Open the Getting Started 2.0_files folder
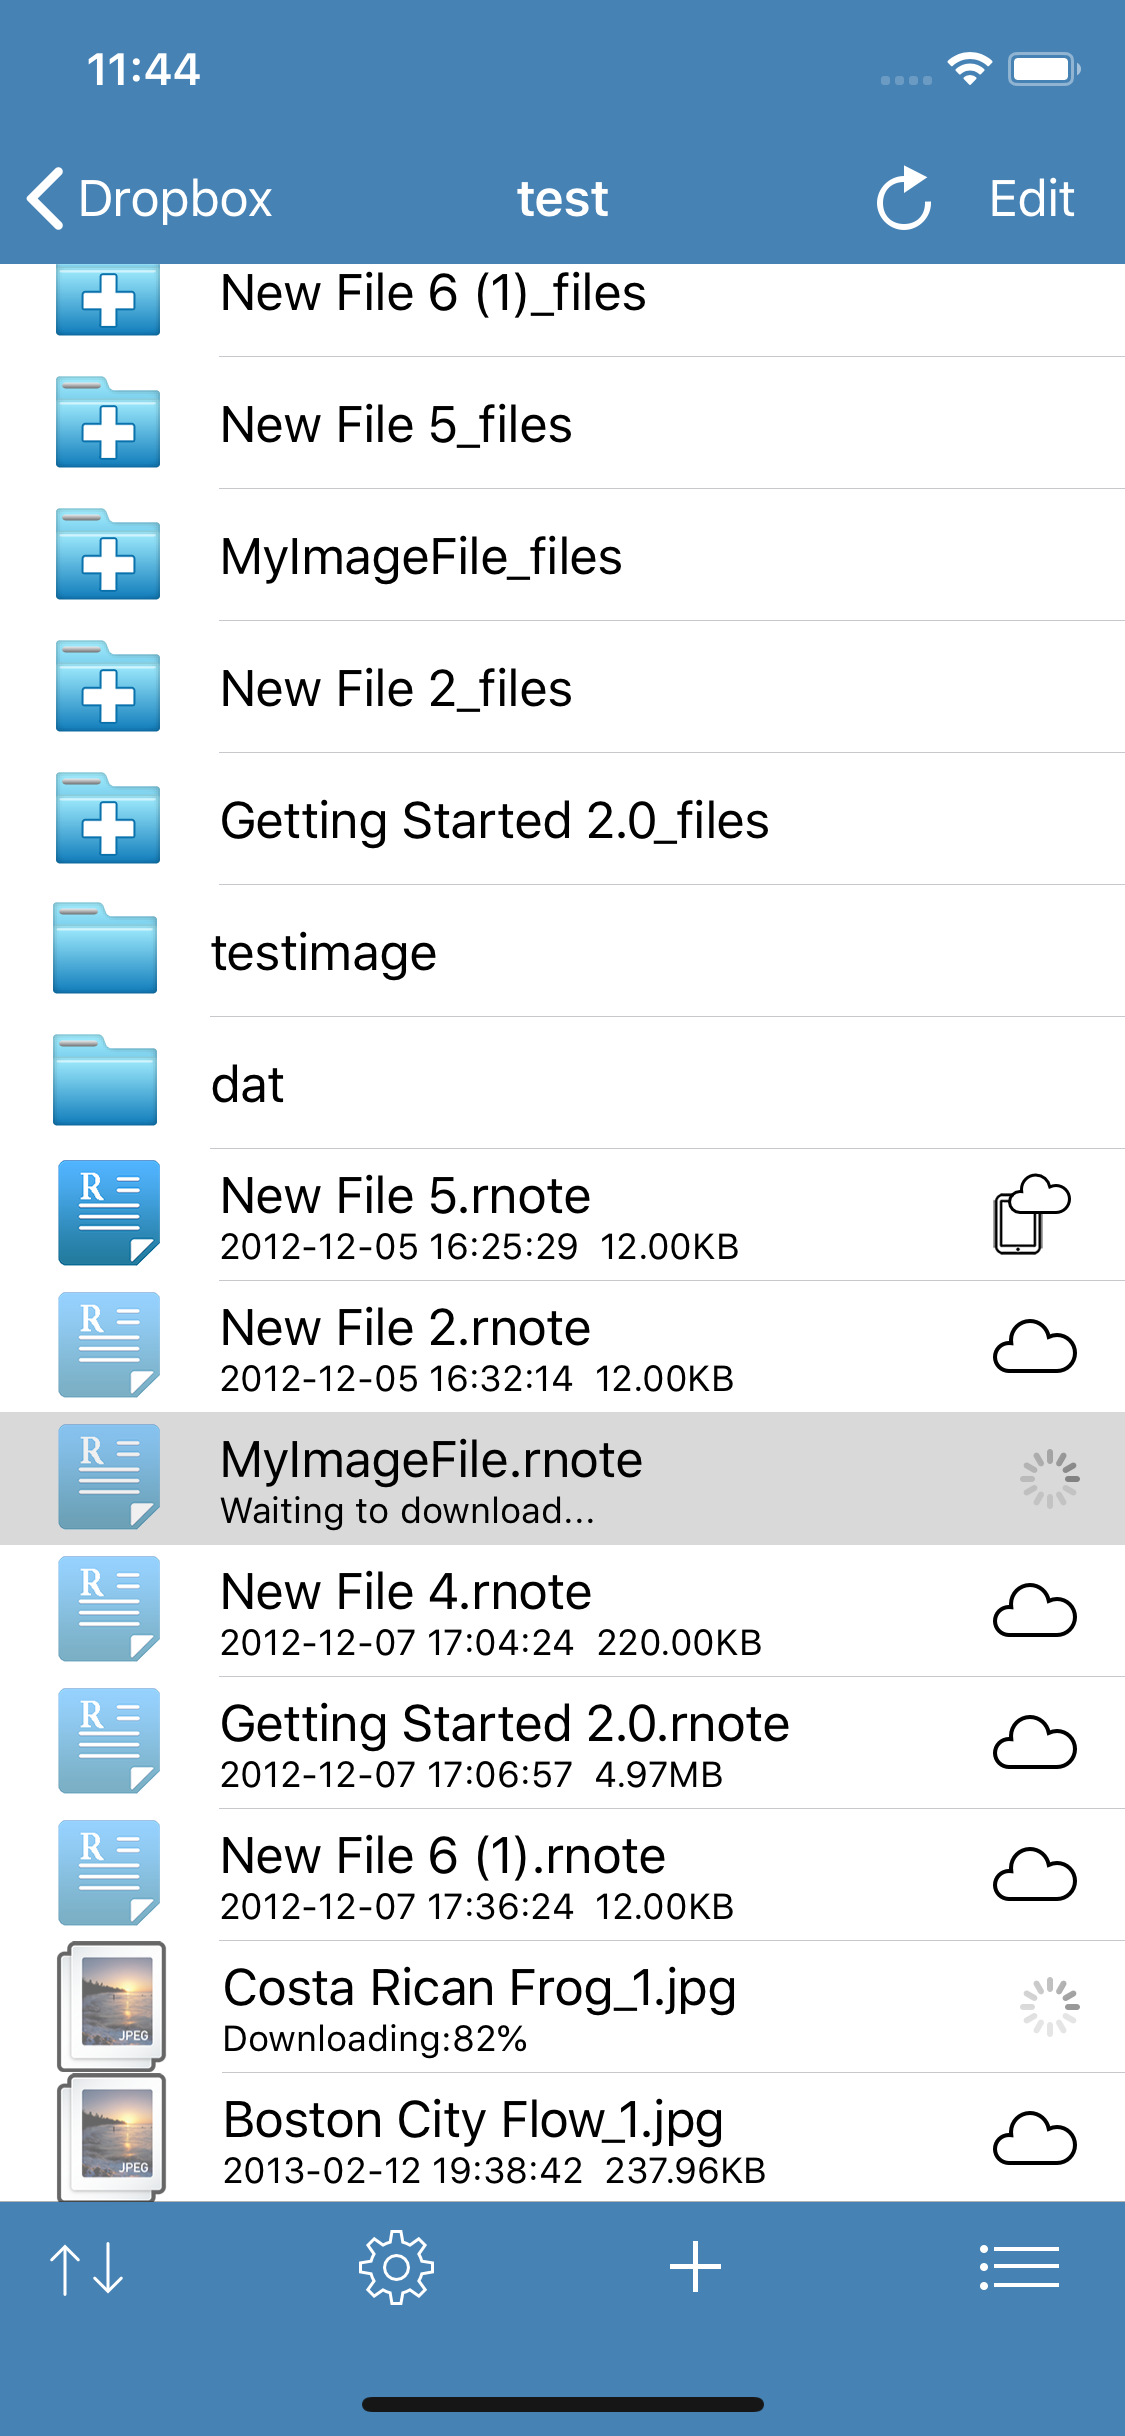The height and width of the screenshot is (2436, 1125). (x=494, y=821)
